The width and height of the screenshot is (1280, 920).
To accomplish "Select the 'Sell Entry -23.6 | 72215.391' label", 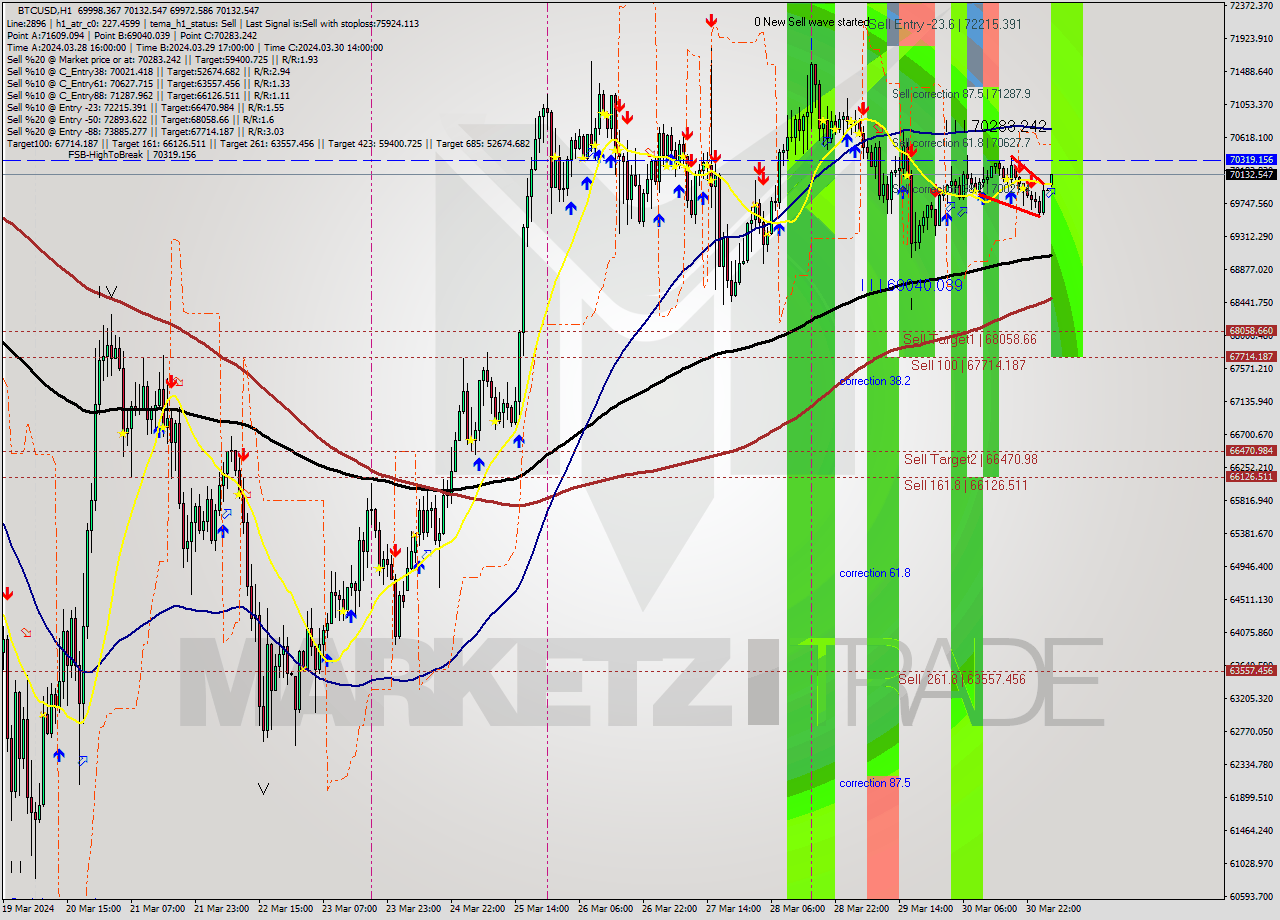I will (946, 24).
